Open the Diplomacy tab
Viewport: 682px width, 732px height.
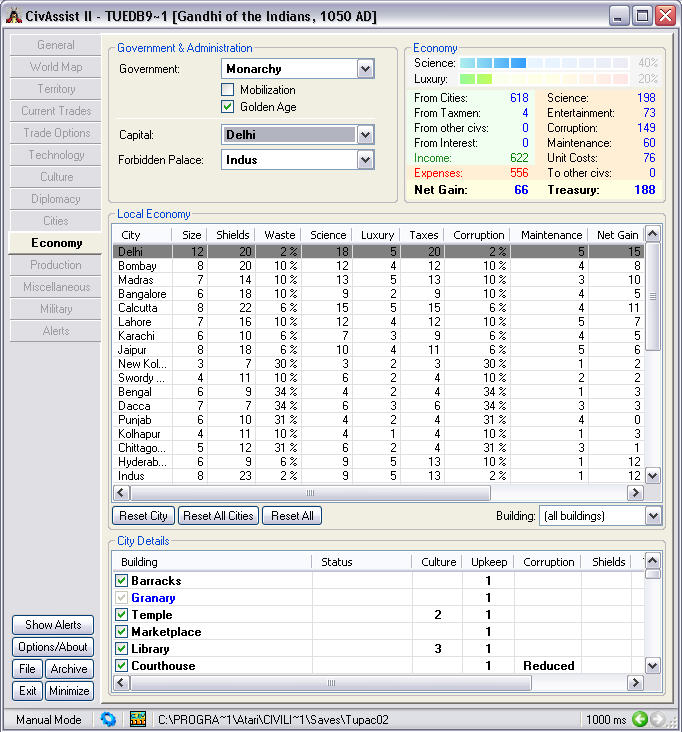(56, 199)
